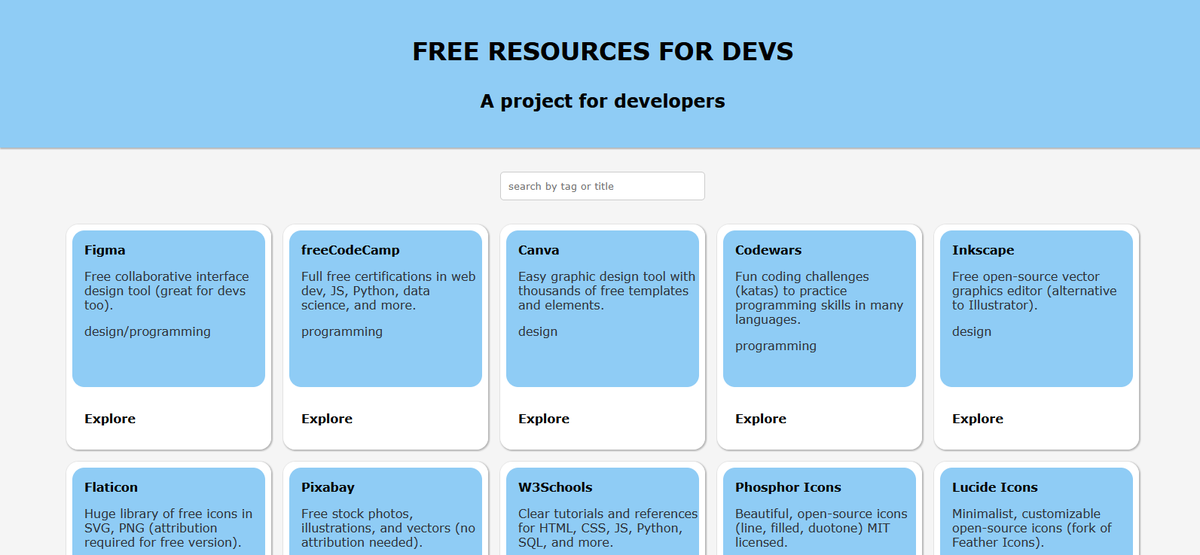Click the Figma description about collaborative interface design
The width and height of the screenshot is (1200, 555).
pyautogui.click(x=168, y=291)
